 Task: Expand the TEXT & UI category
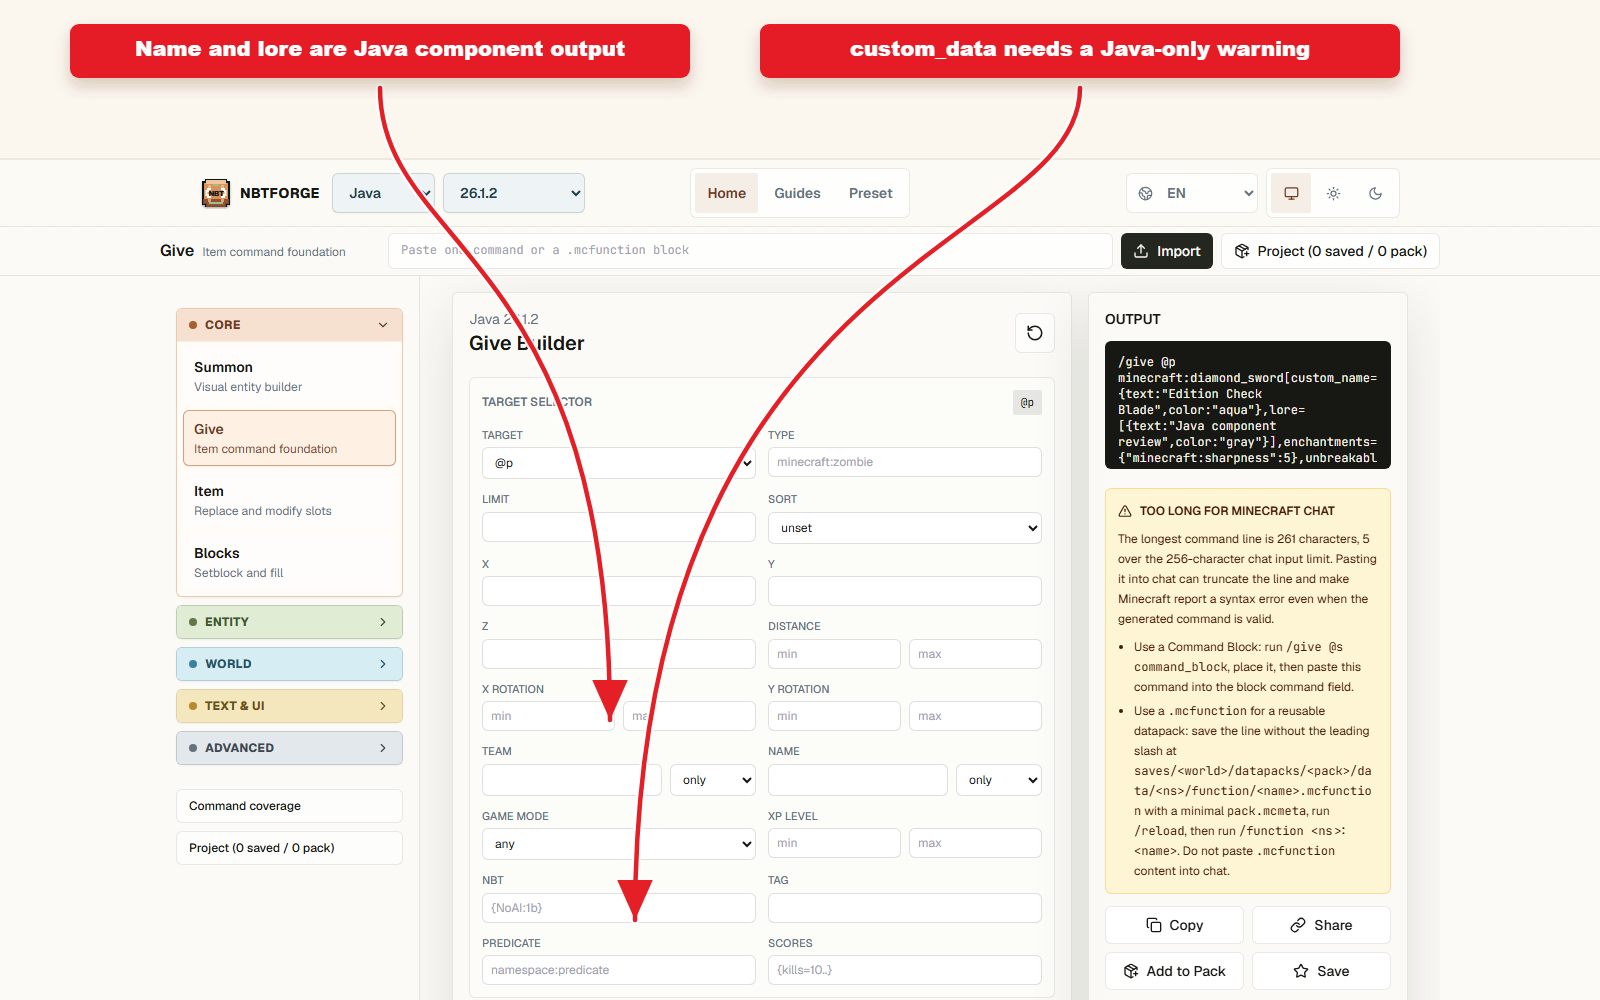point(289,706)
